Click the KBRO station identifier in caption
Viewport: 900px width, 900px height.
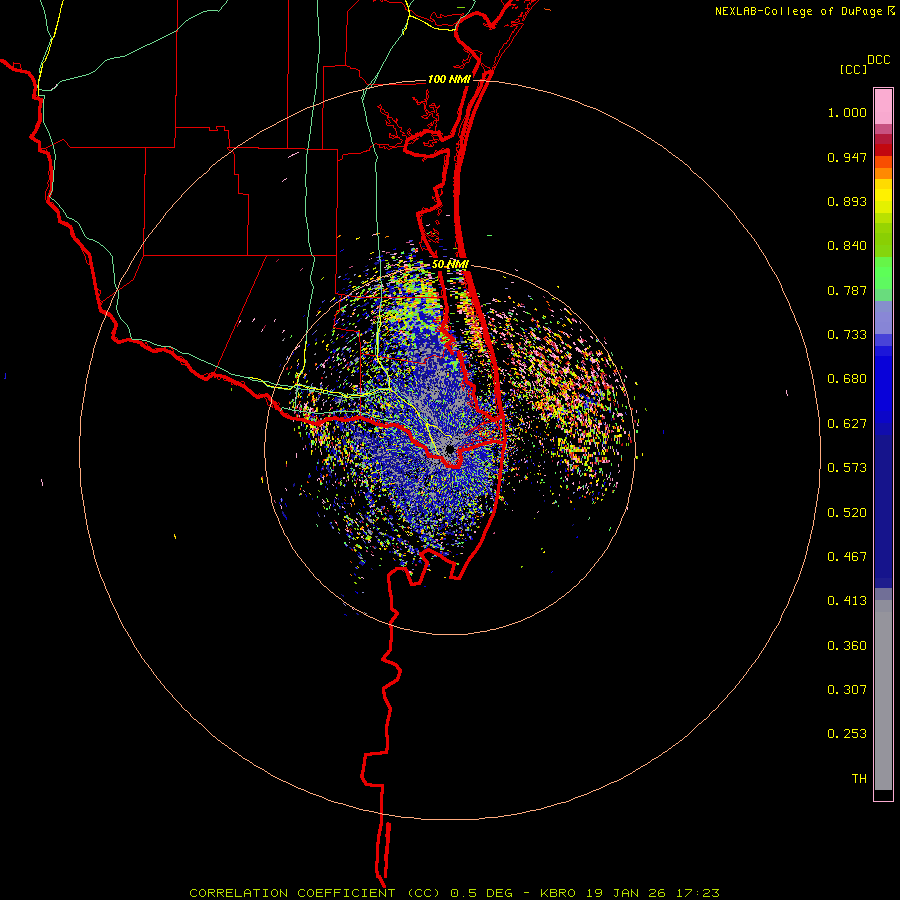pos(557,893)
